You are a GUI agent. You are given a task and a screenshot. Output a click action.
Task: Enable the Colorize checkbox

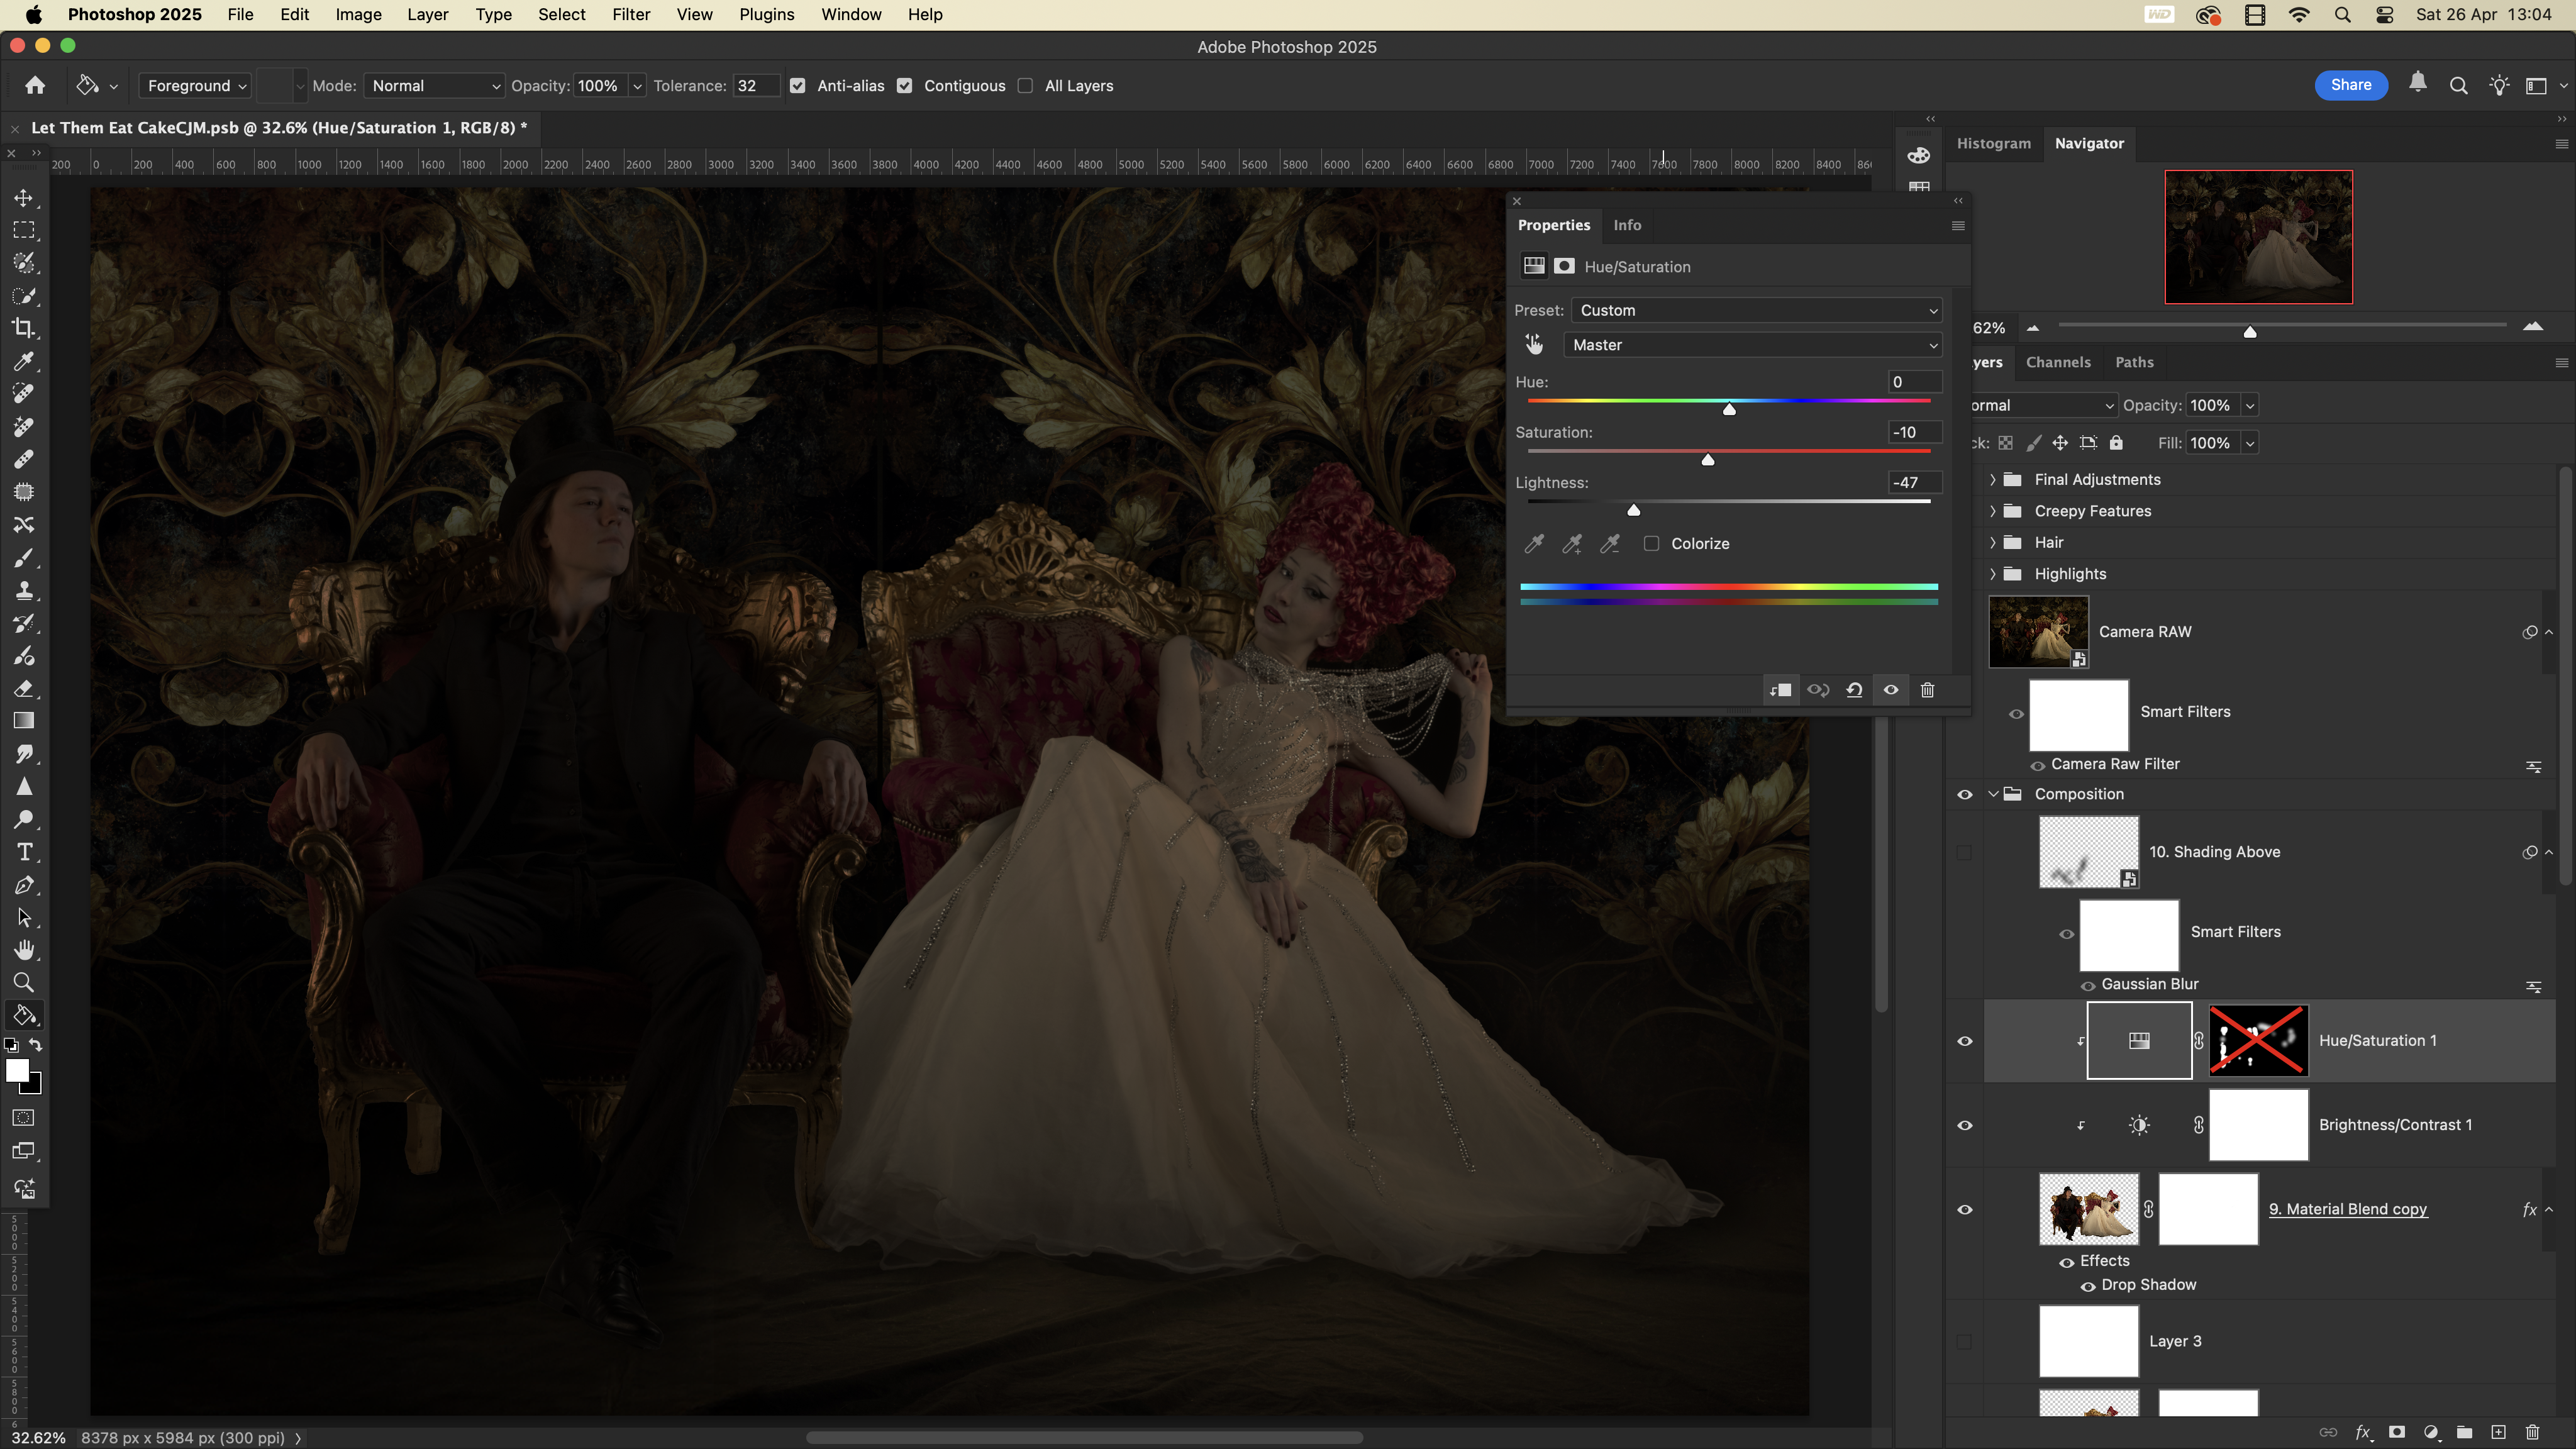1651,543
